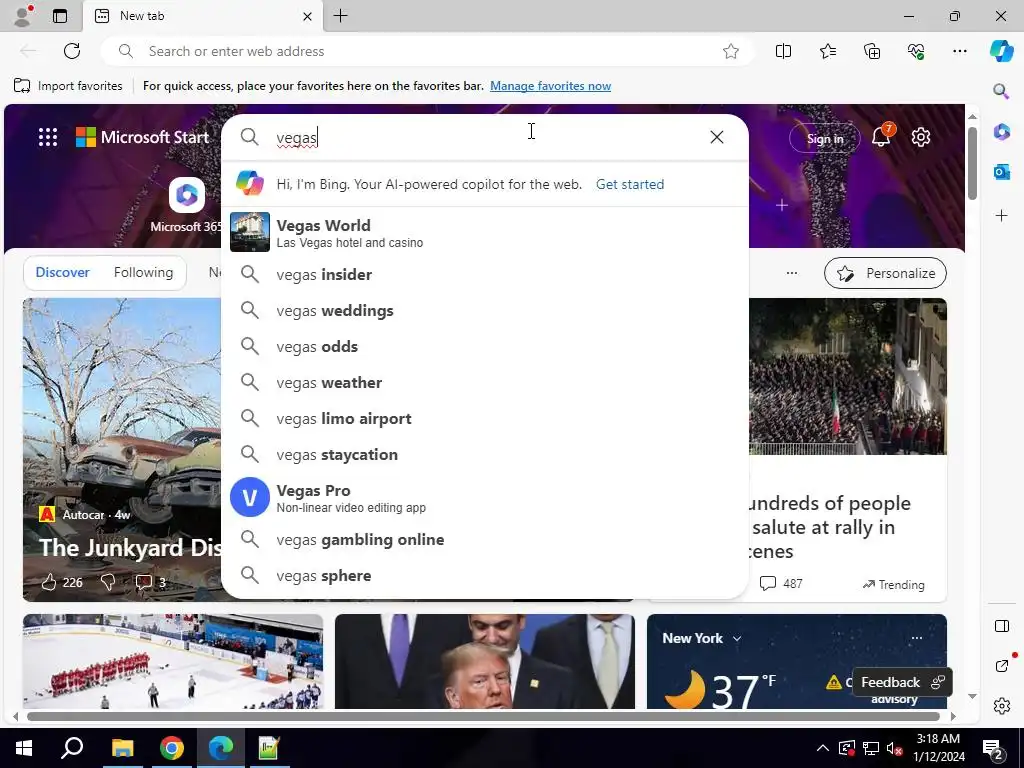Click the horizontal page scrollbar
Screen dimensions: 1024x768
[x=483, y=716]
